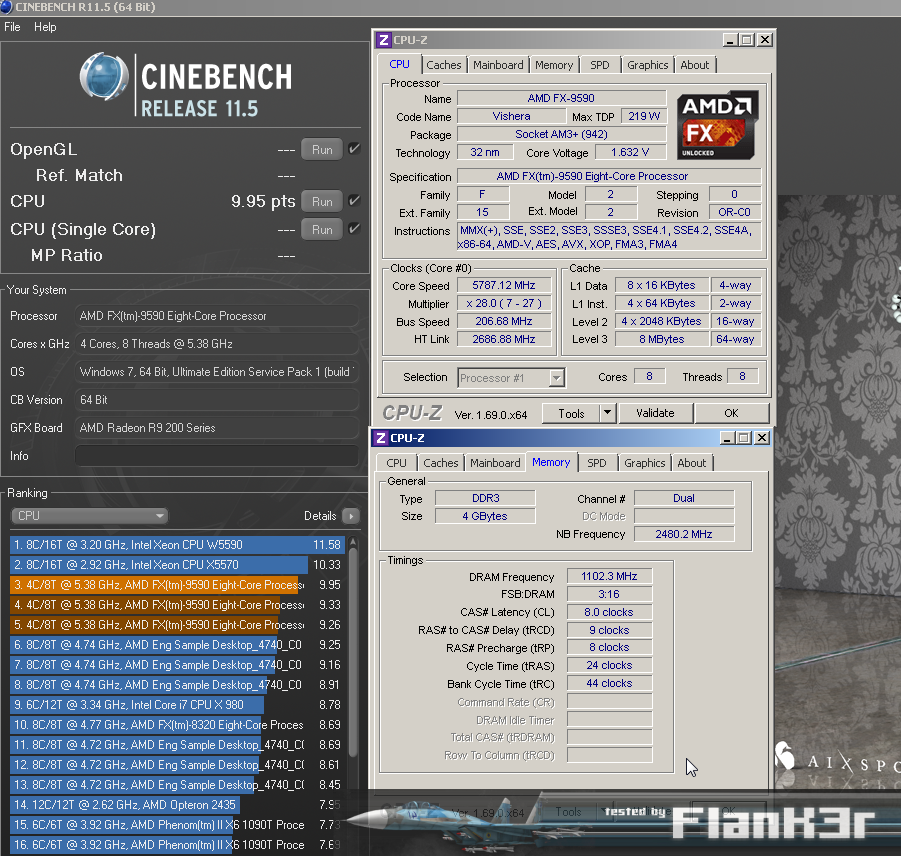The width and height of the screenshot is (901, 856).
Task: Click the Max TDP value 219 W
Action: [644, 116]
